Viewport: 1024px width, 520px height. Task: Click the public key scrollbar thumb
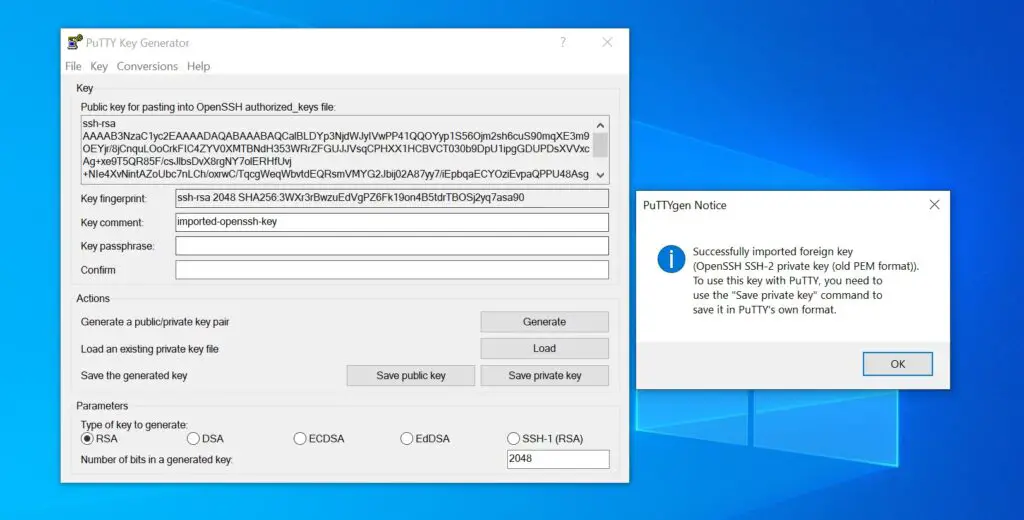click(600, 145)
